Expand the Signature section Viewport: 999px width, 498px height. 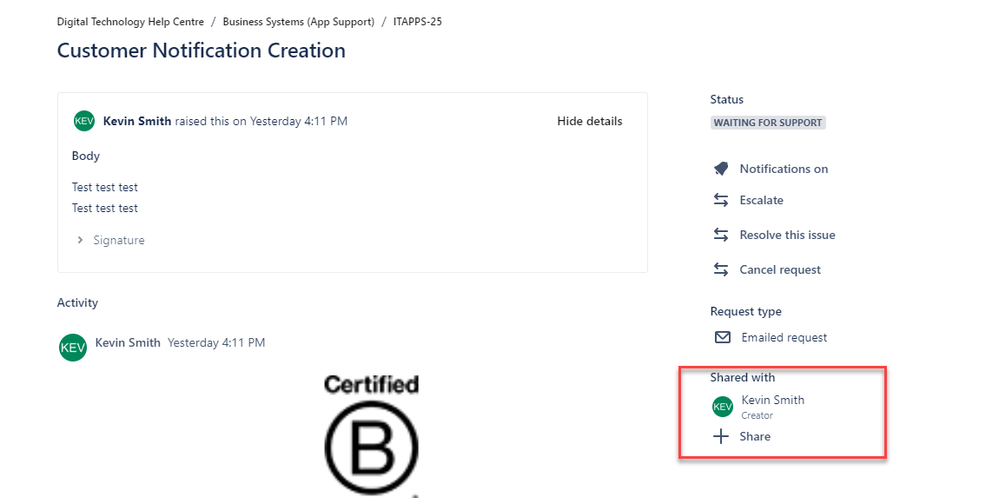(x=110, y=240)
